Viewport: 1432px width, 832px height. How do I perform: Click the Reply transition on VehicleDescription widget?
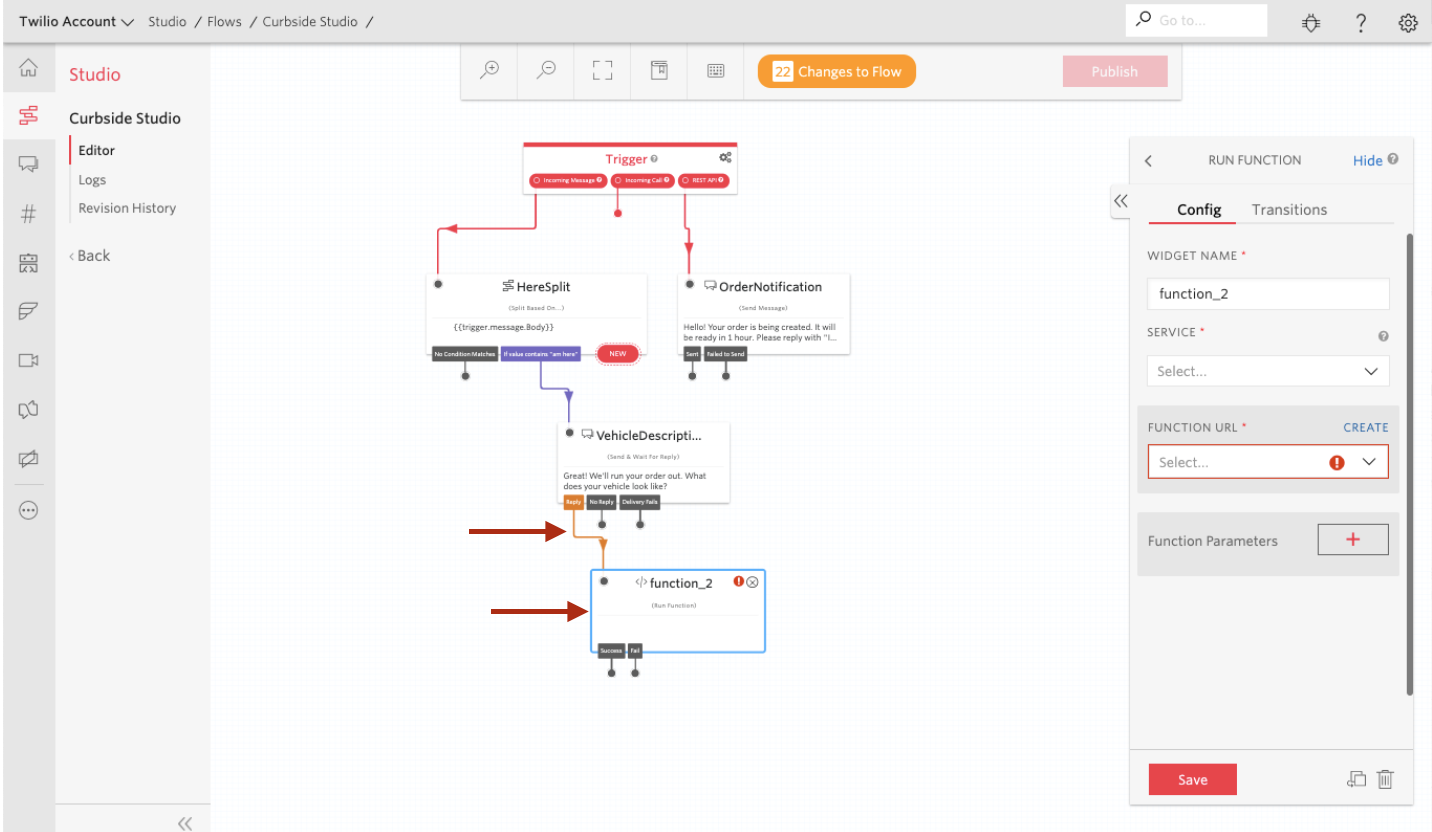(573, 502)
